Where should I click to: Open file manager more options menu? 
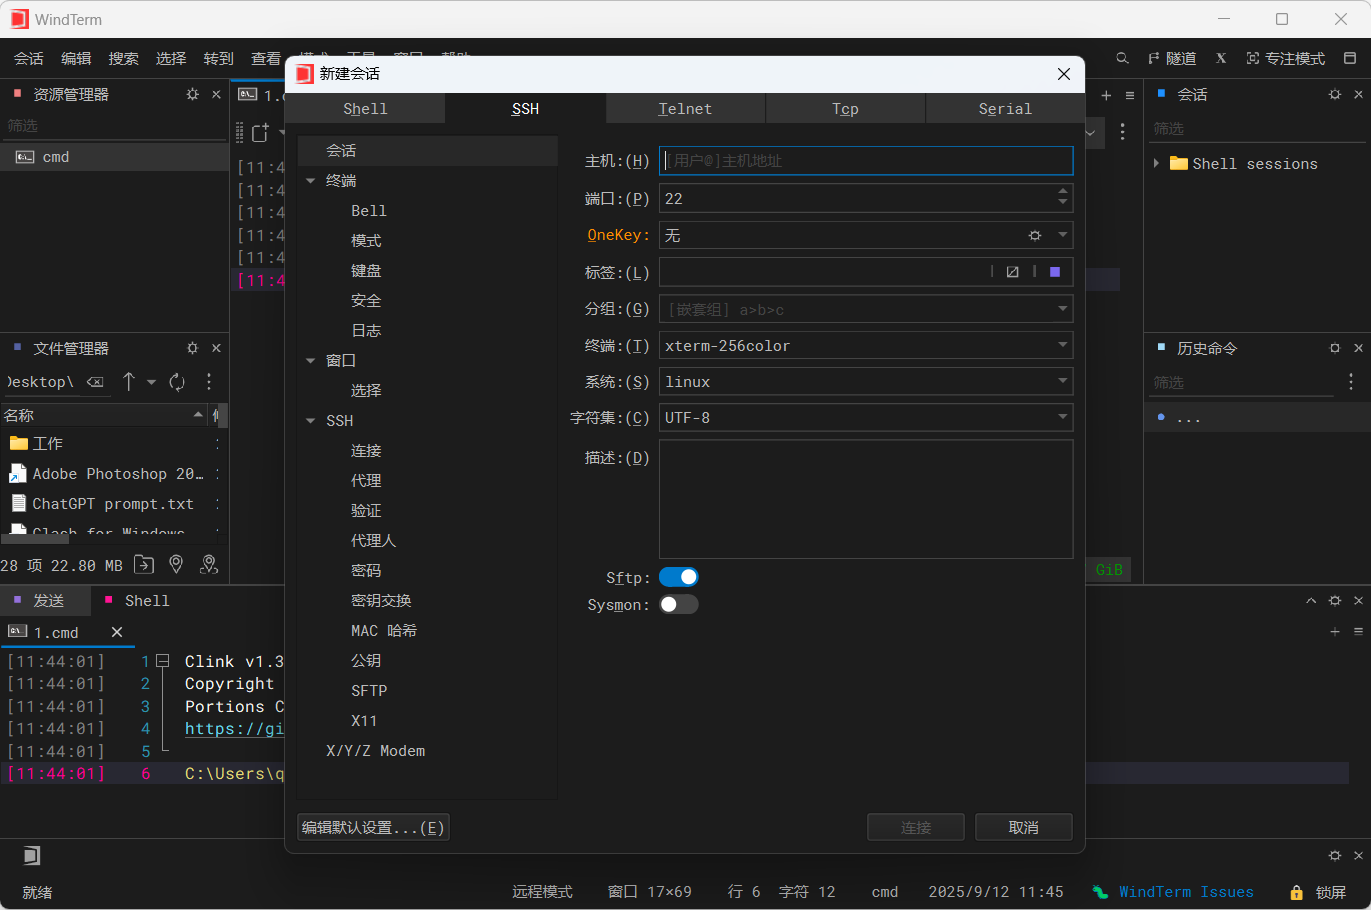(x=208, y=382)
